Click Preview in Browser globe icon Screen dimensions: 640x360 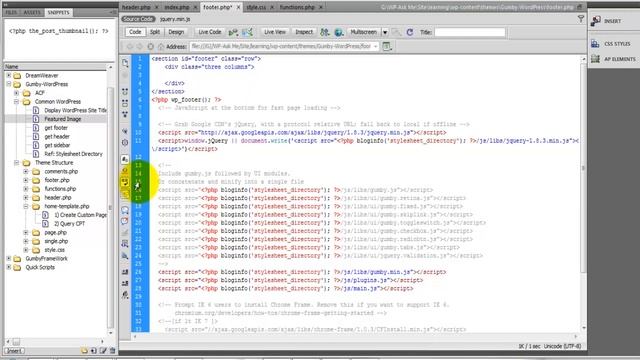pyautogui.click(x=339, y=32)
